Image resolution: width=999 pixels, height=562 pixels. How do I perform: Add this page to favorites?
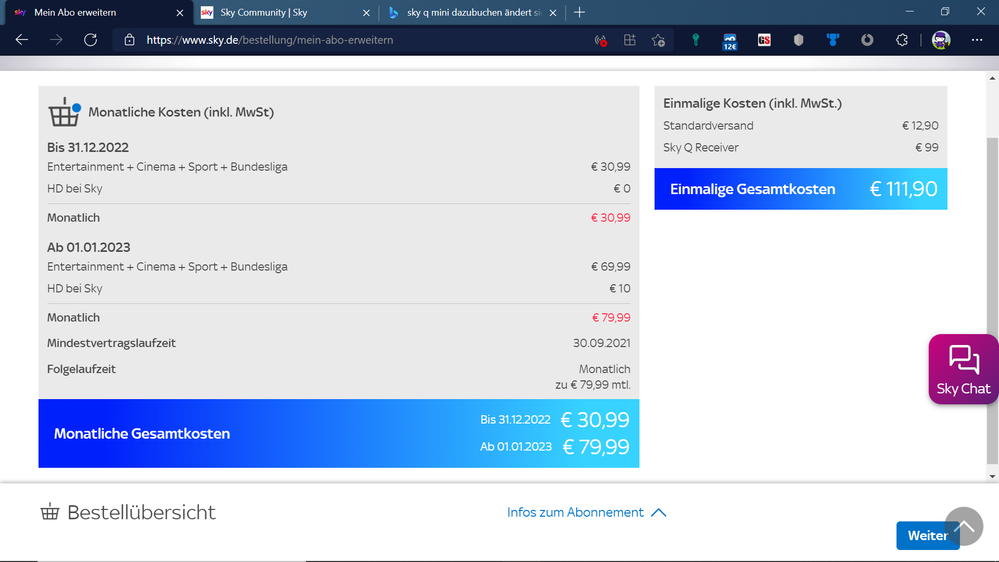click(658, 40)
